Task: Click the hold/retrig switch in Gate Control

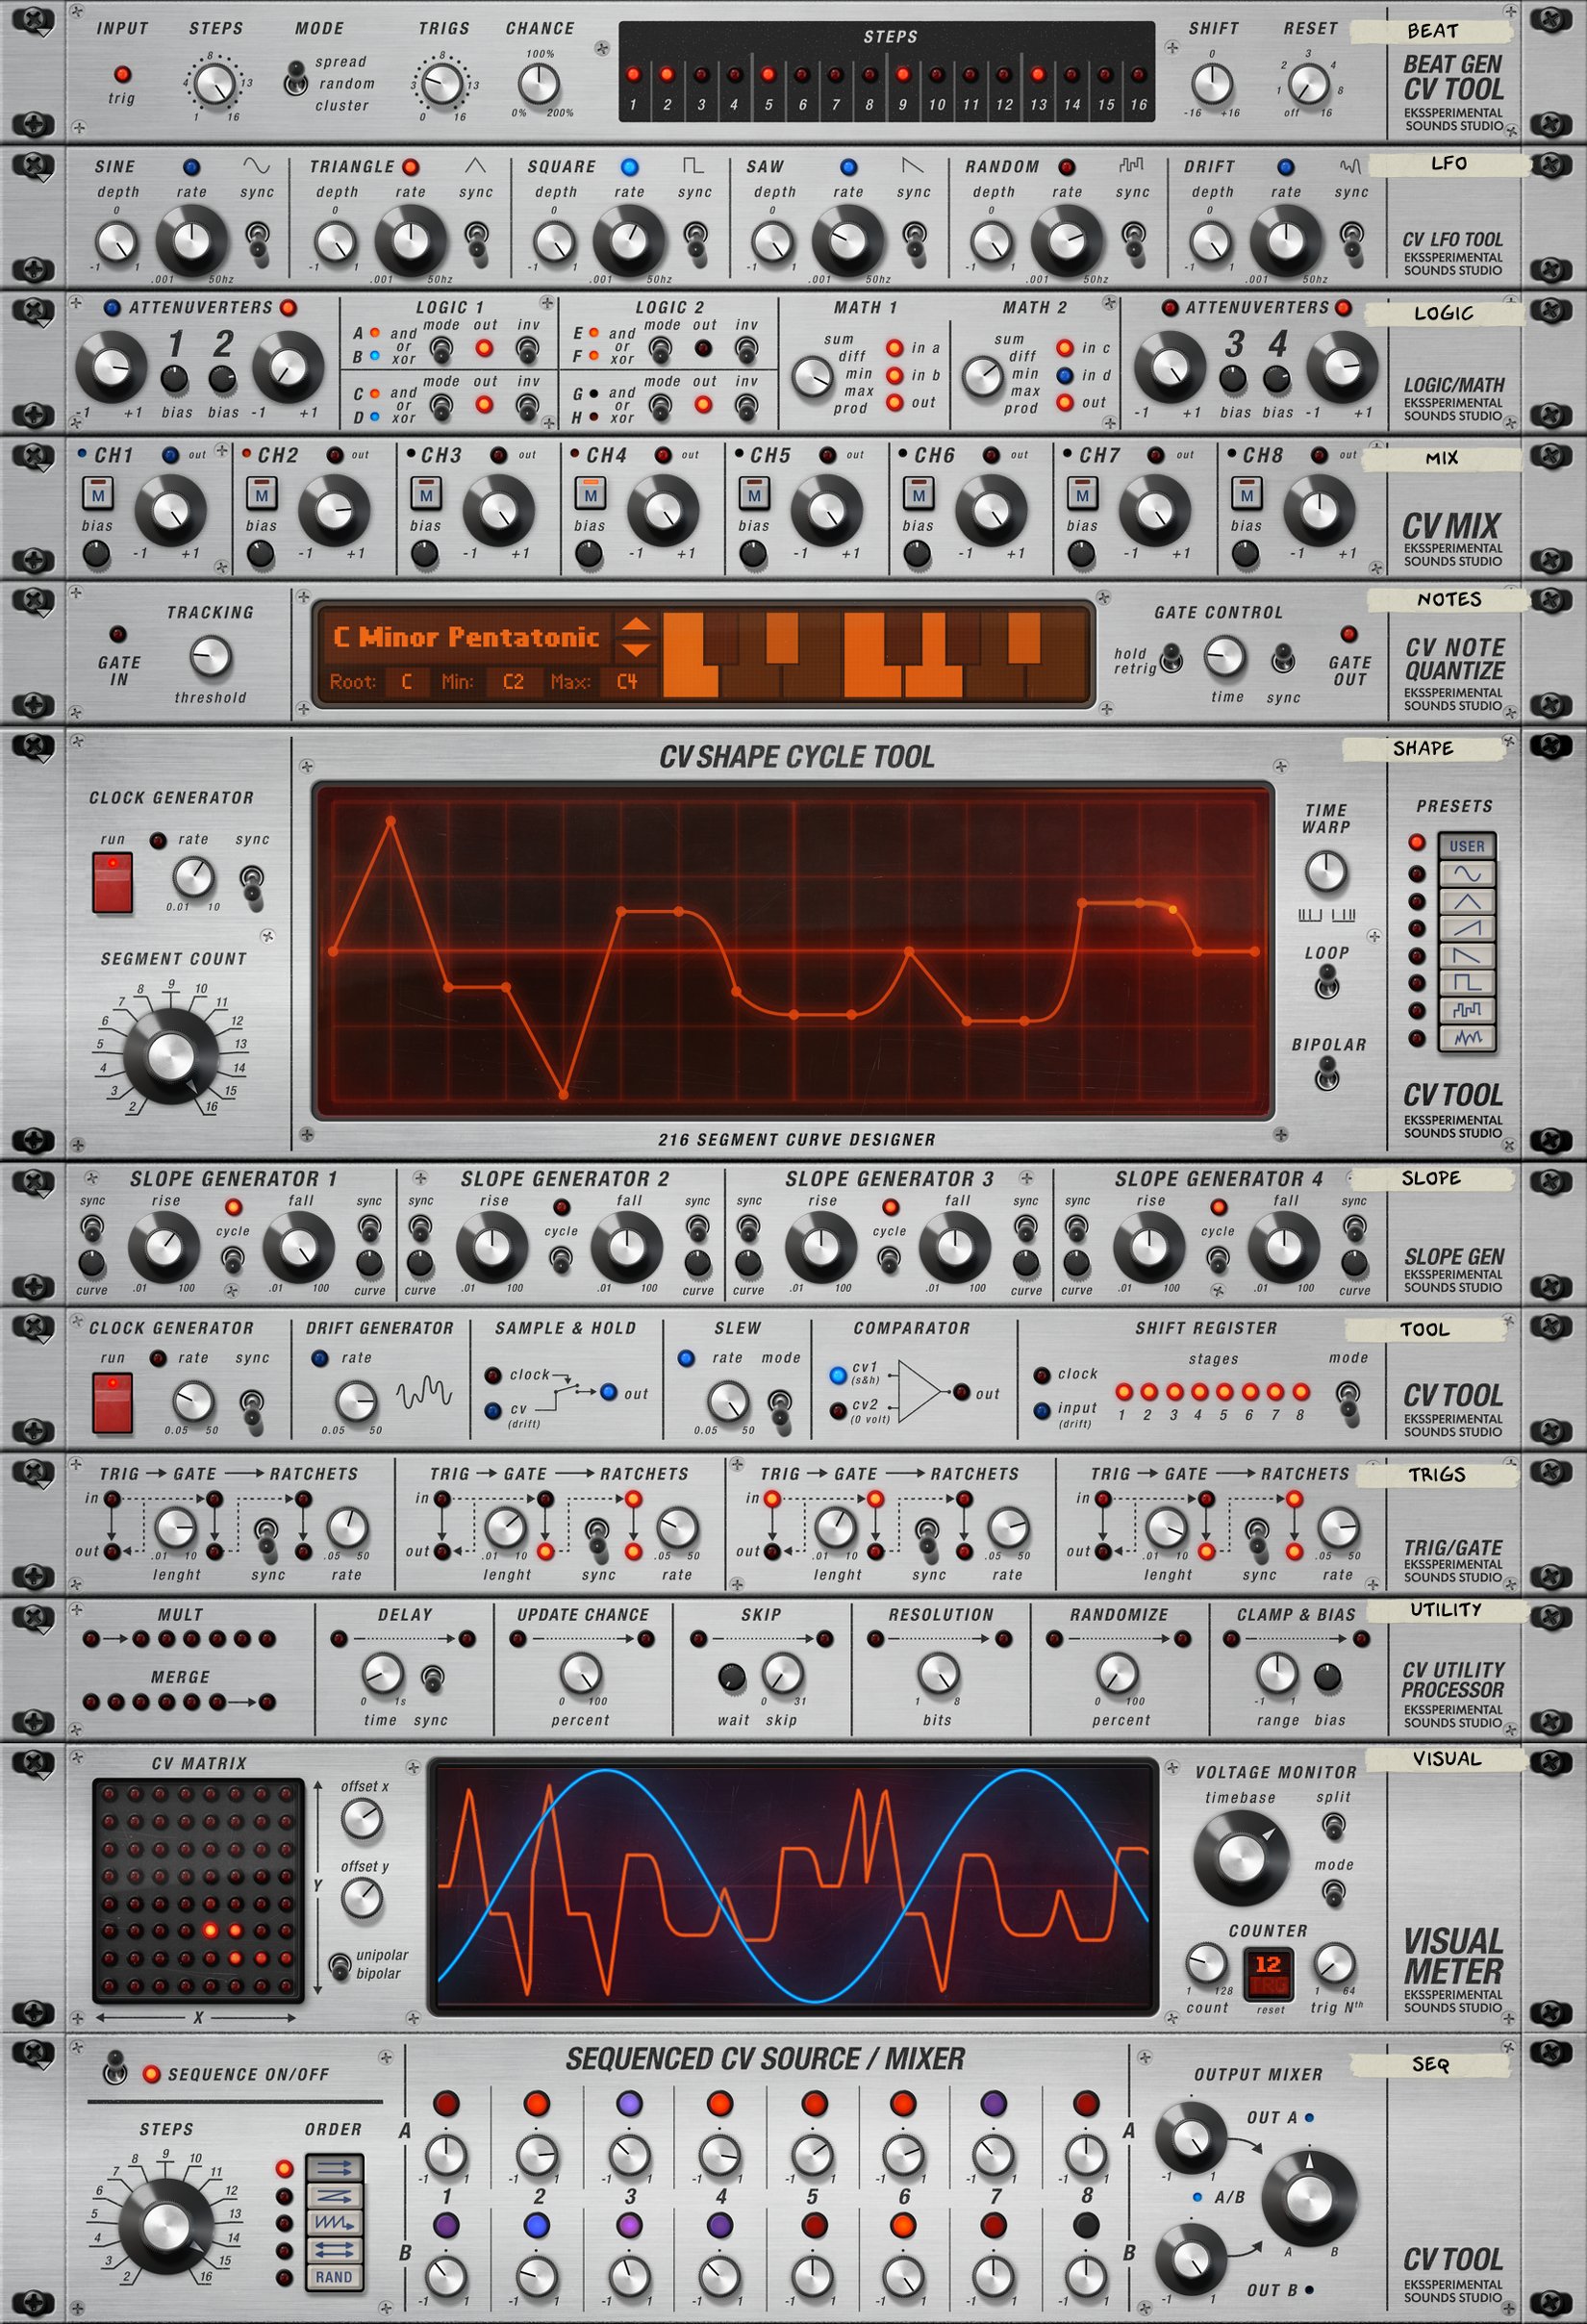Action: pos(1171,658)
